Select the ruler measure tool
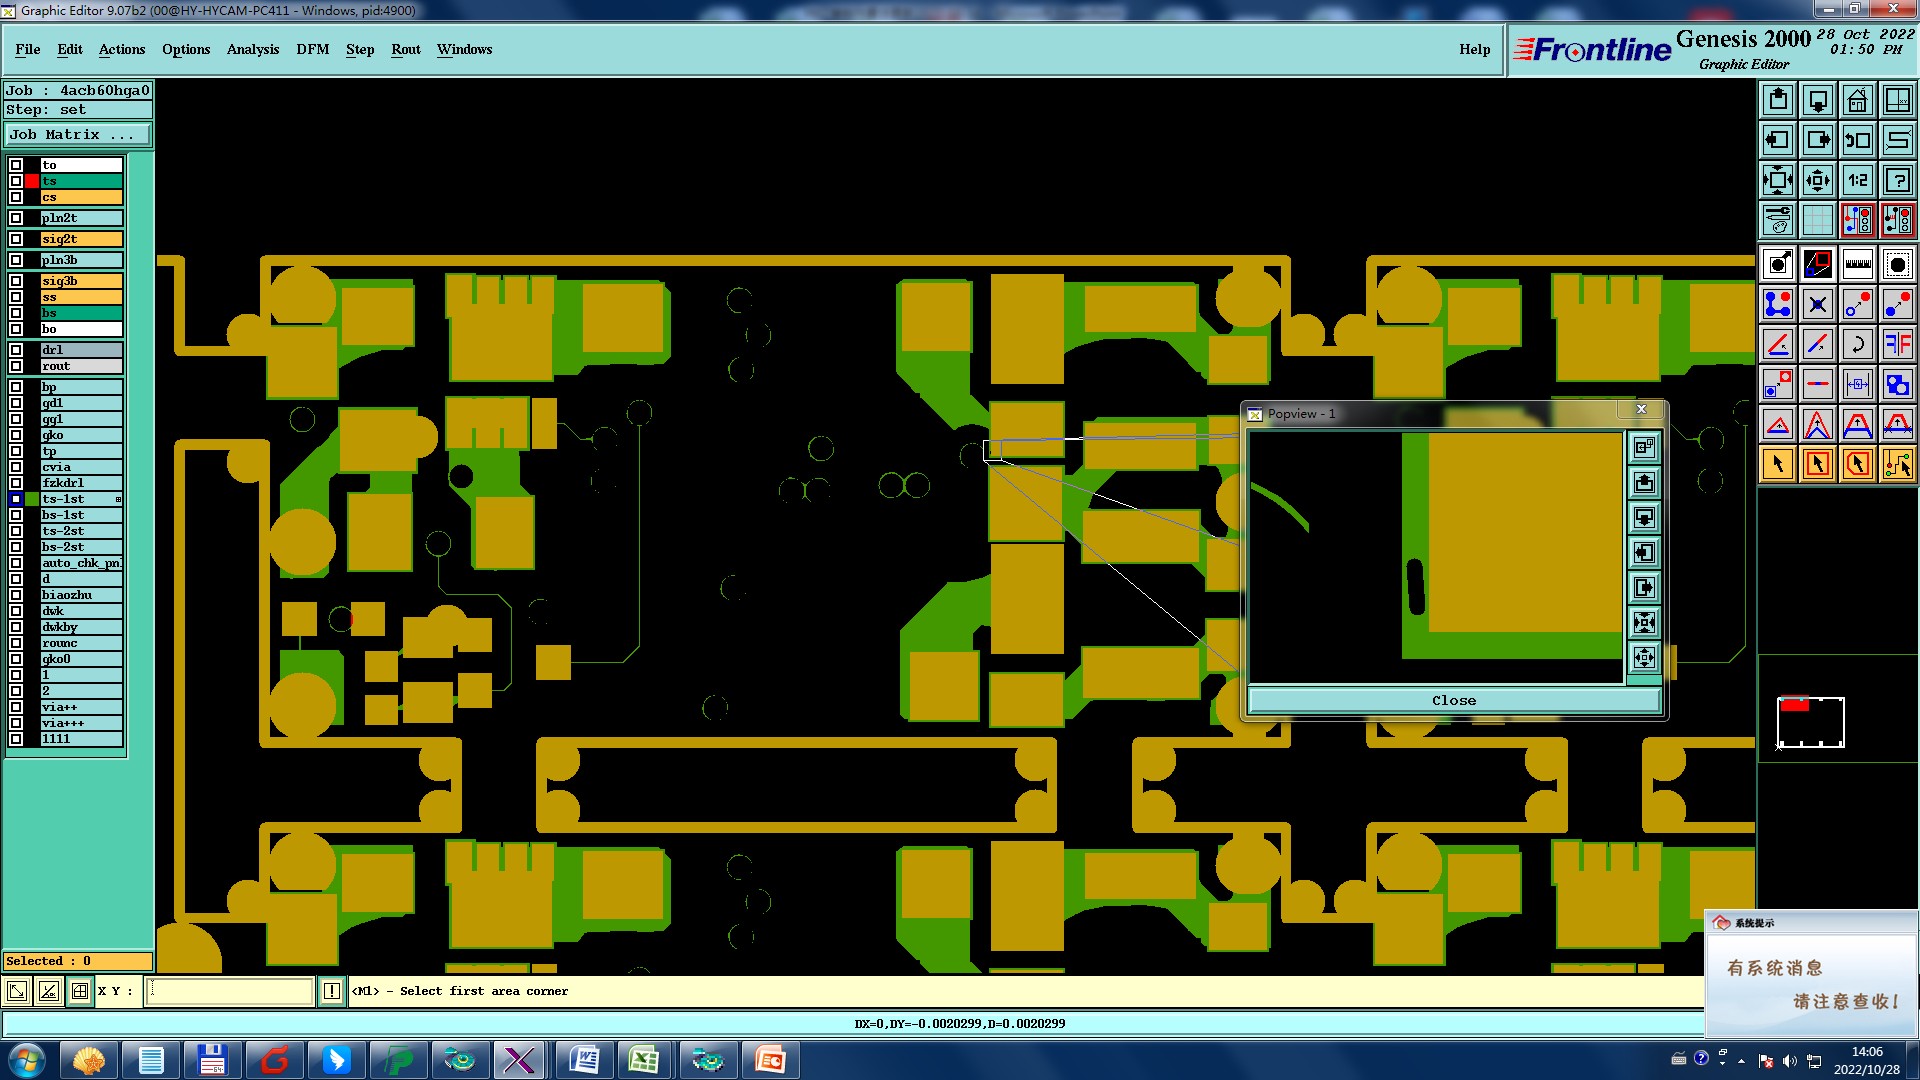This screenshot has height=1080, width=1920. pos(1857,264)
